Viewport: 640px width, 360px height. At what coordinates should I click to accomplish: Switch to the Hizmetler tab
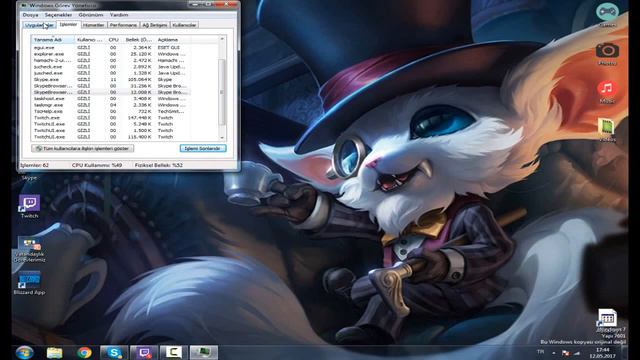pos(93,25)
